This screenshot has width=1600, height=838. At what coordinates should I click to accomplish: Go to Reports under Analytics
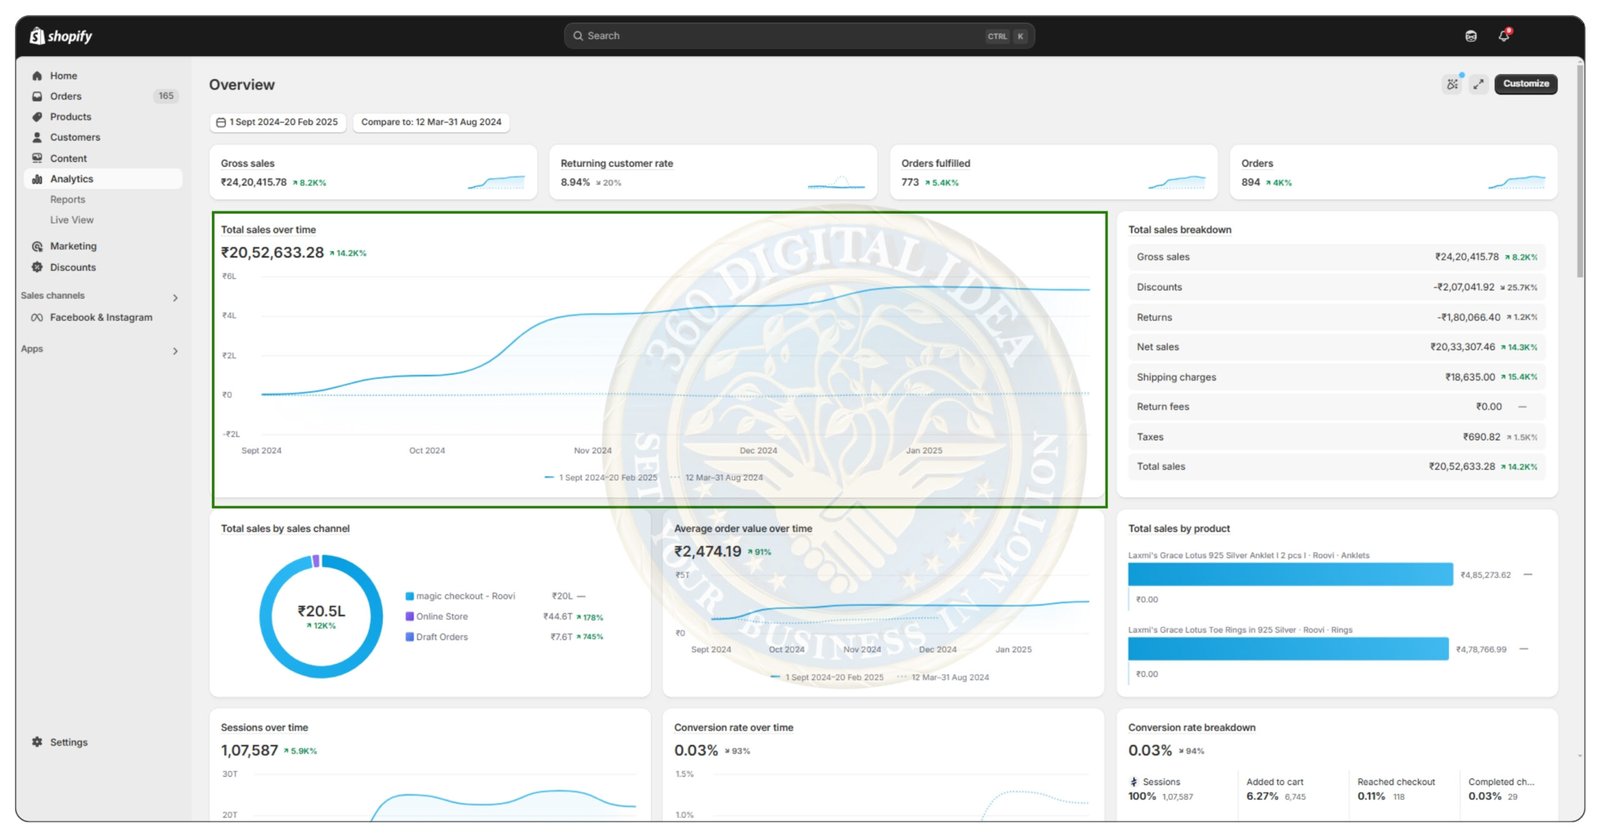coord(68,200)
